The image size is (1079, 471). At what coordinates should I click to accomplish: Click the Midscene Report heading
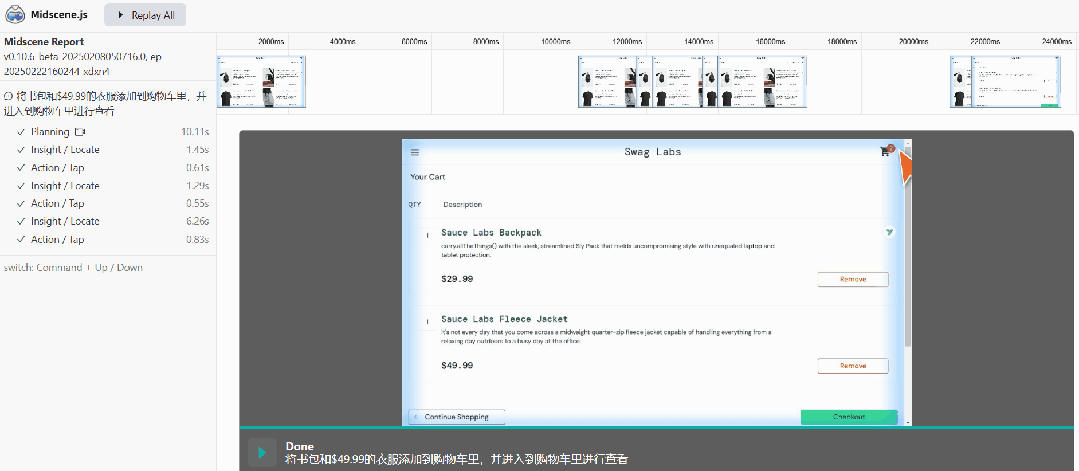click(x=44, y=42)
